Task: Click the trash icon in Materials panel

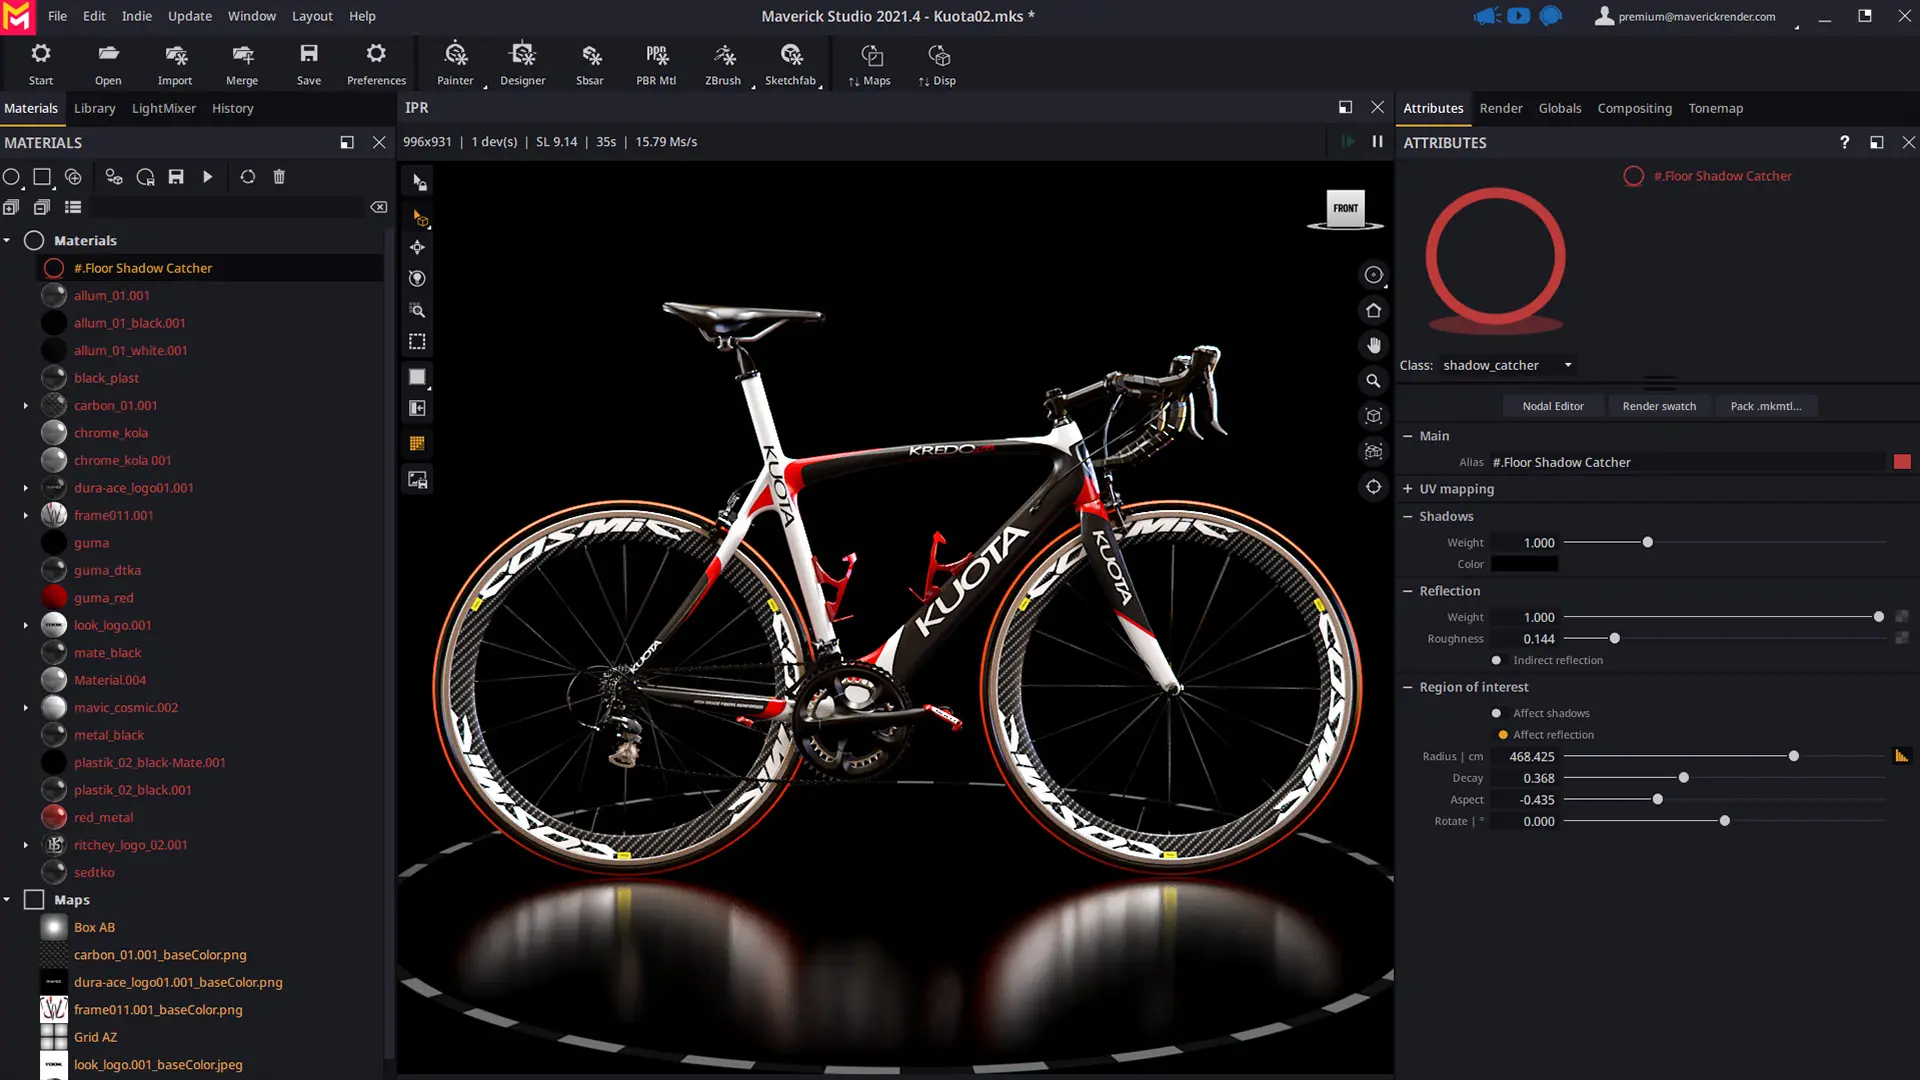Action: [279, 177]
